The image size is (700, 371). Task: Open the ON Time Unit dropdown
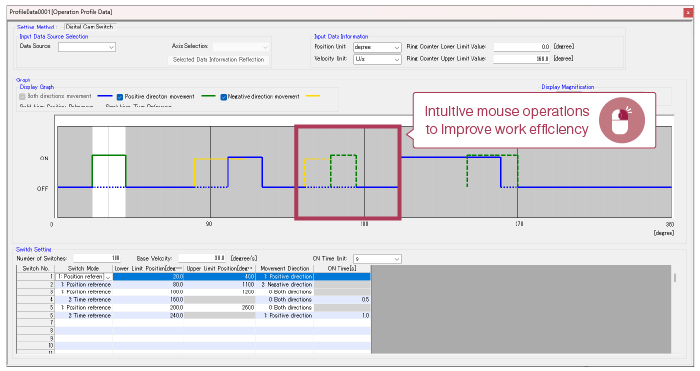[x=377, y=259]
